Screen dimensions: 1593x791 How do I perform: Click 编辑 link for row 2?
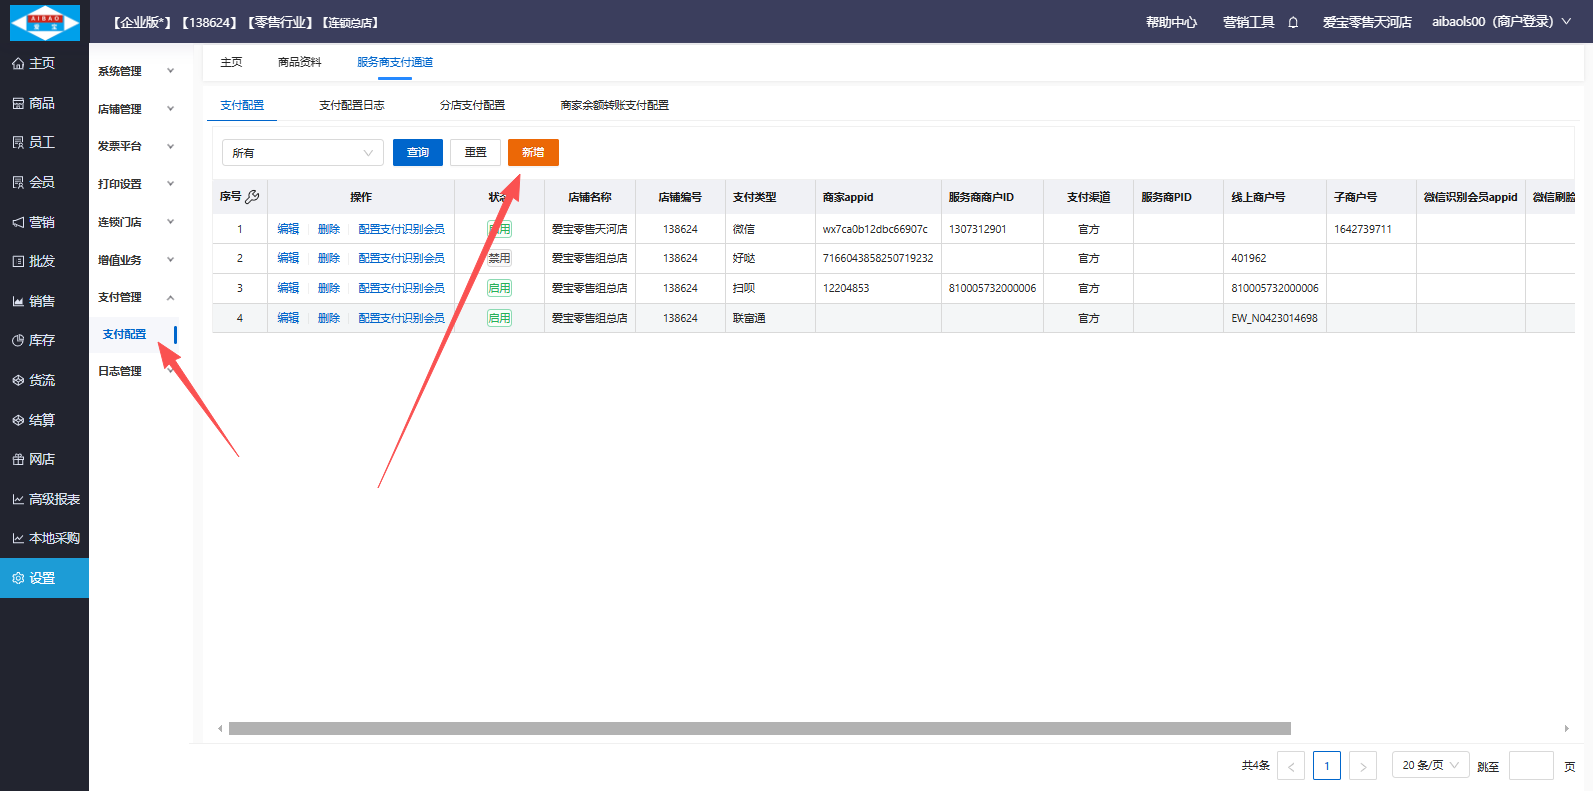tap(288, 258)
